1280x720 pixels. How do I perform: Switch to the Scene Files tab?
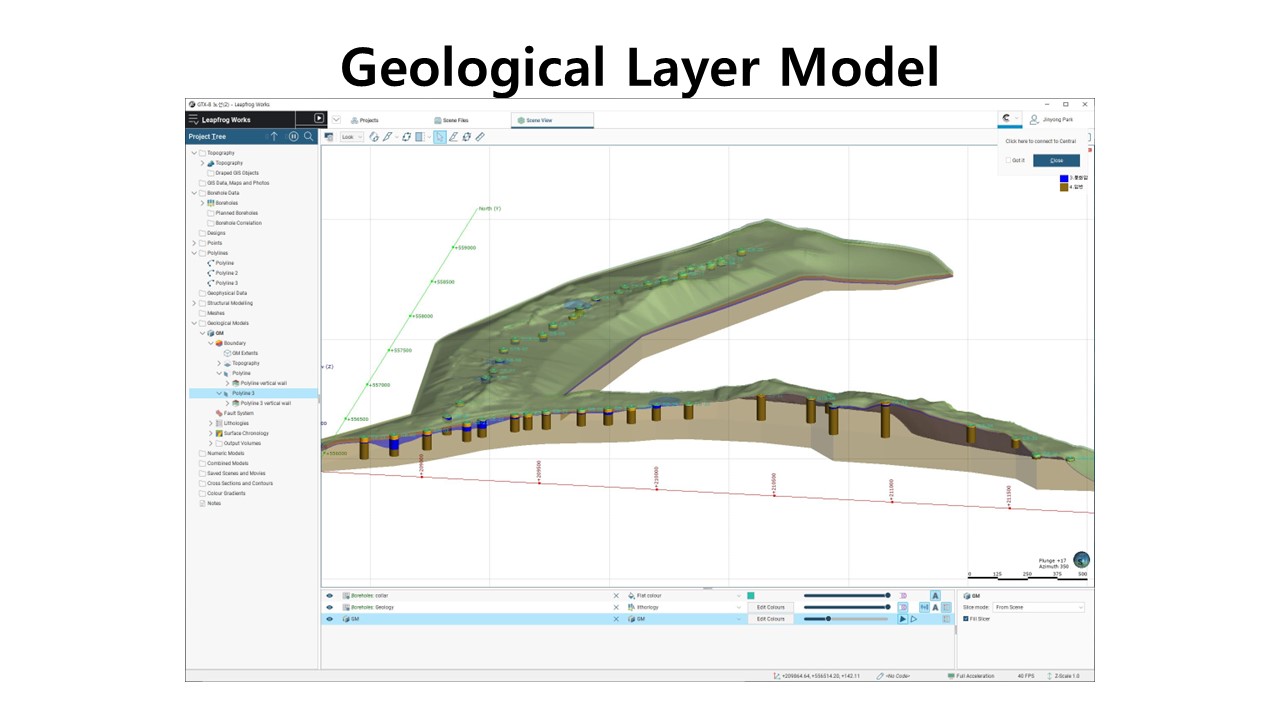point(452,120)
